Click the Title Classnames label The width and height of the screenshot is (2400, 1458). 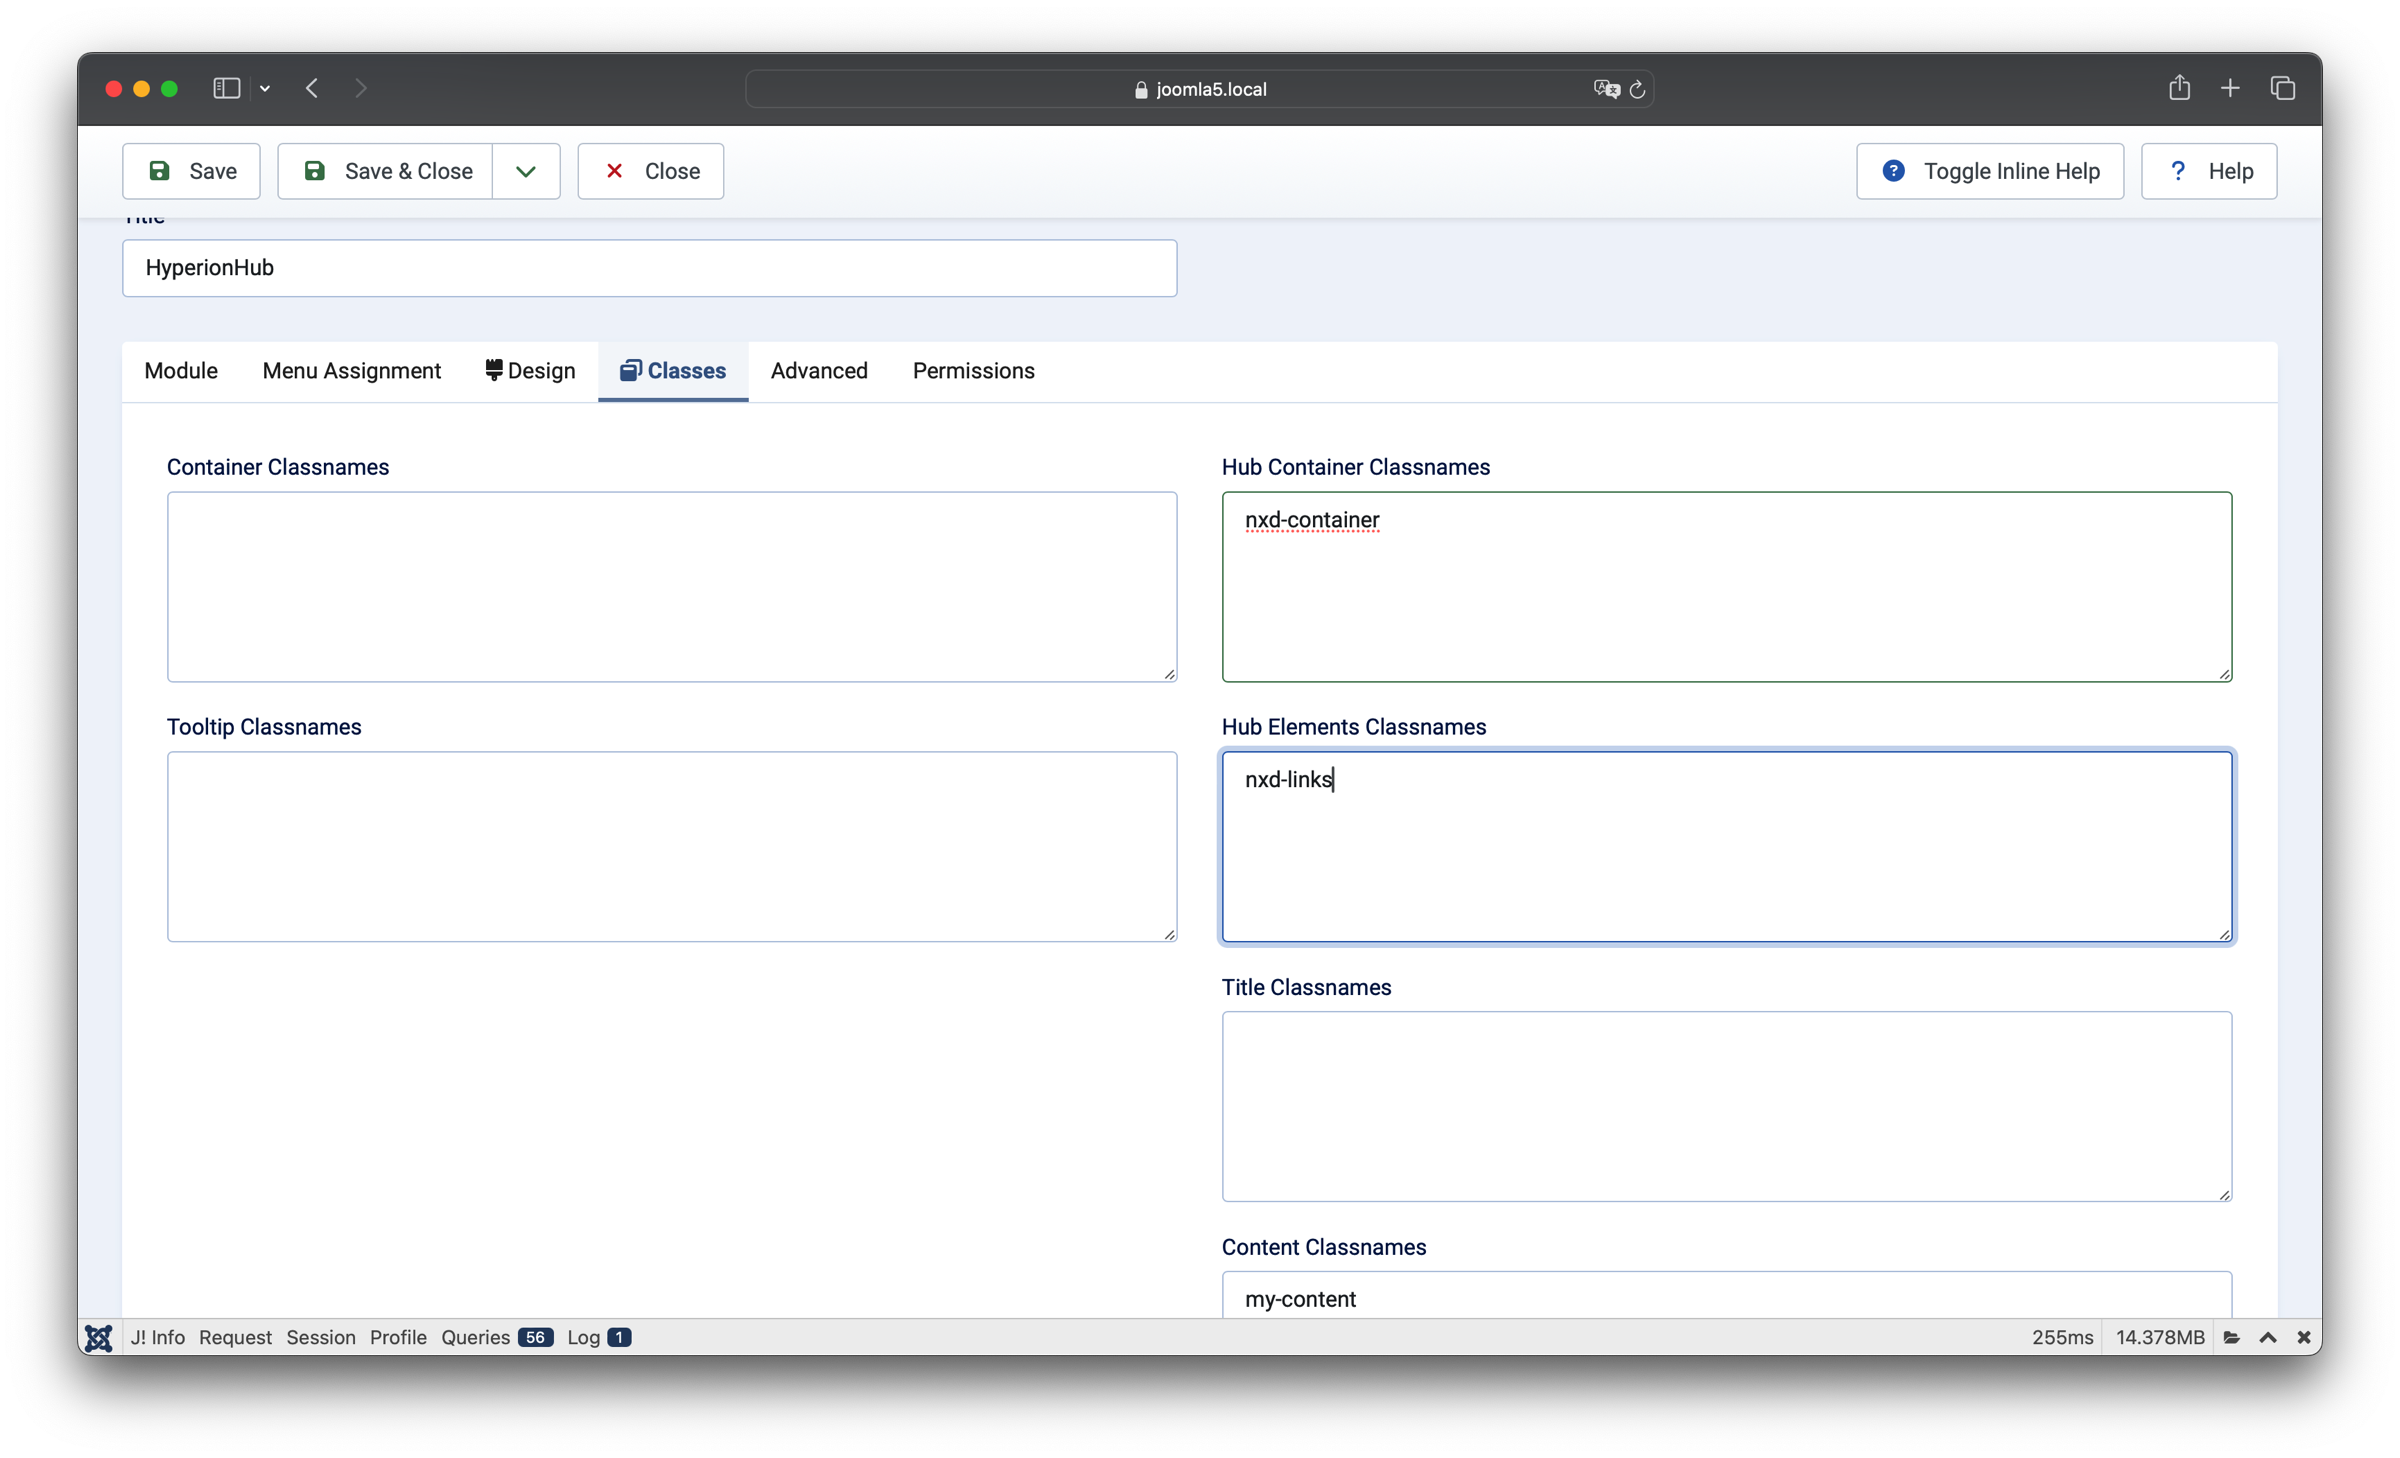tap(1306, 987)
